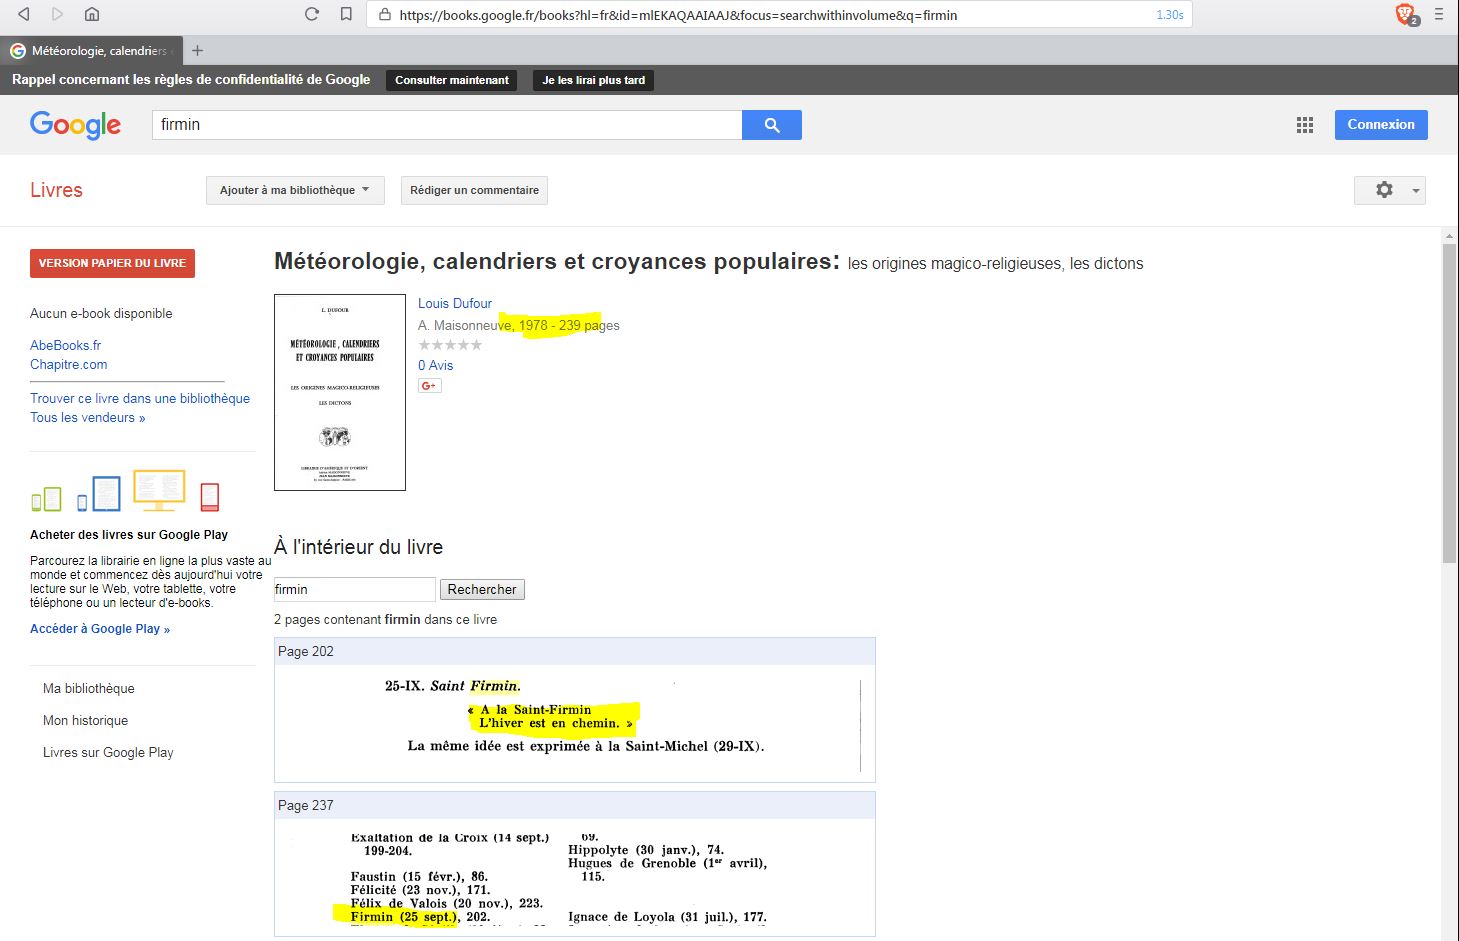Open Ma bibliothèque in the sidebar
This screenshot has height=941, width=1459.
pyautogui.click(x=88, y=688)
